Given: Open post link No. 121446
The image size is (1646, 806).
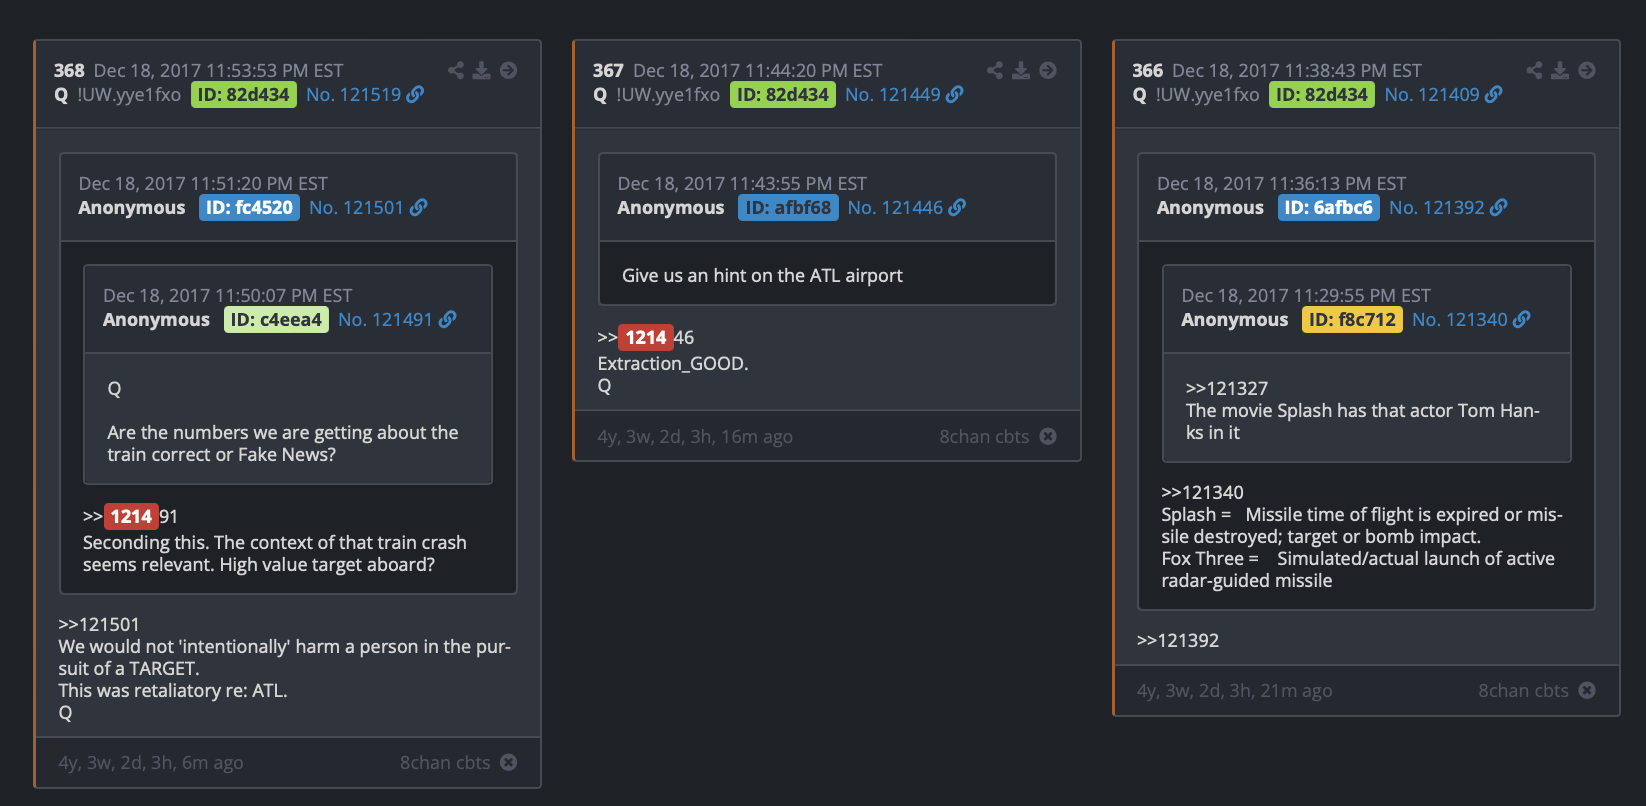Looking at the screenshot, I should click(x=895, y=207).
